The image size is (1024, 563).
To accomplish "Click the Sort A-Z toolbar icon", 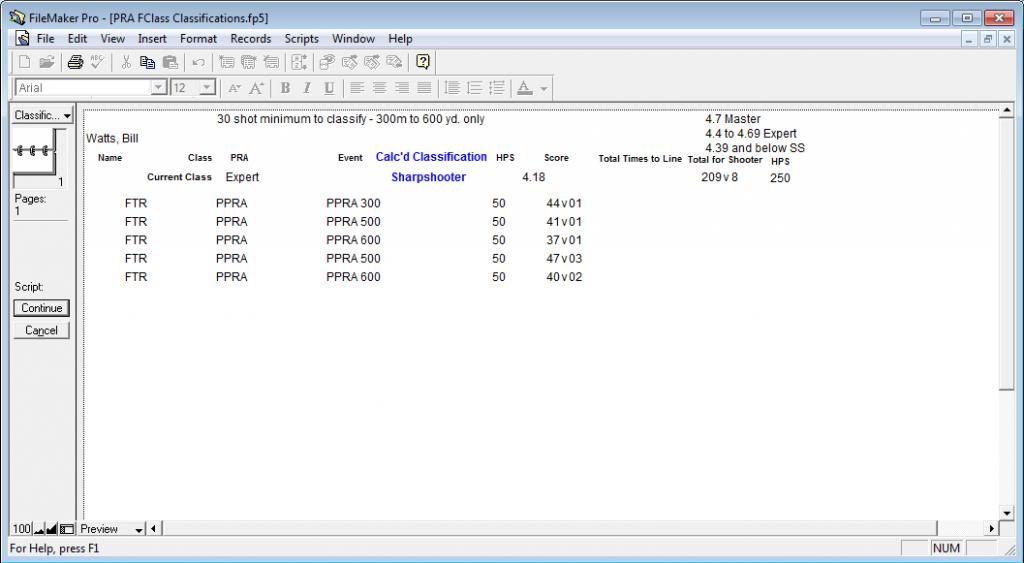I will point(299,62).
